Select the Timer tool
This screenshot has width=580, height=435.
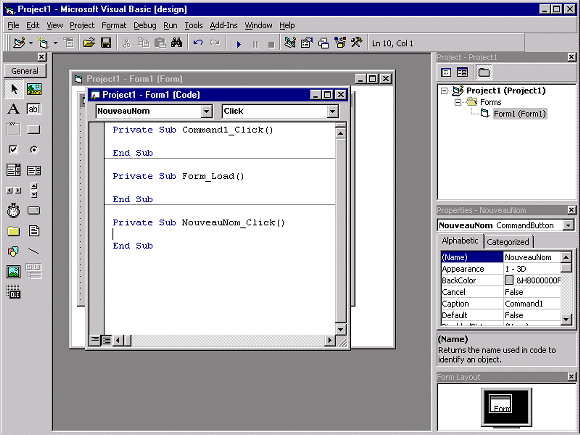pyautogui.click(x=14, y=210)
